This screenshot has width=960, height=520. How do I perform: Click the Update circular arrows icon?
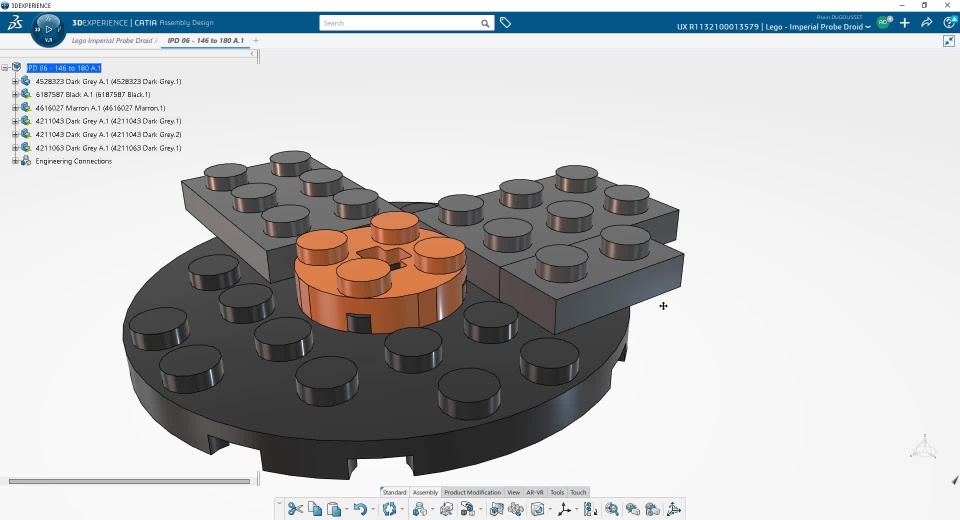[389, 509]
